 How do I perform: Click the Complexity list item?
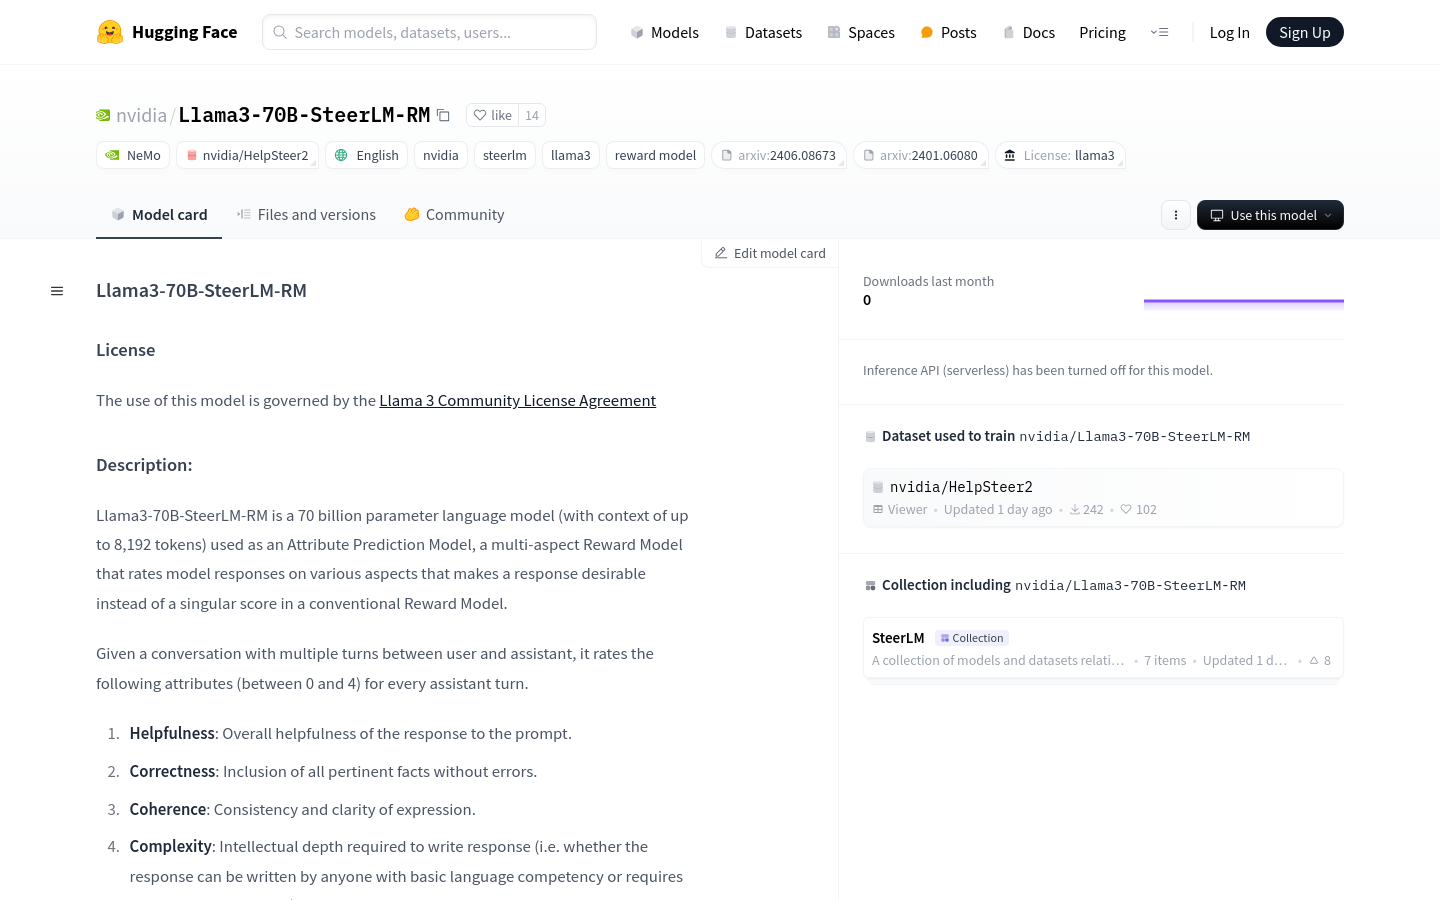pos(406,862)
